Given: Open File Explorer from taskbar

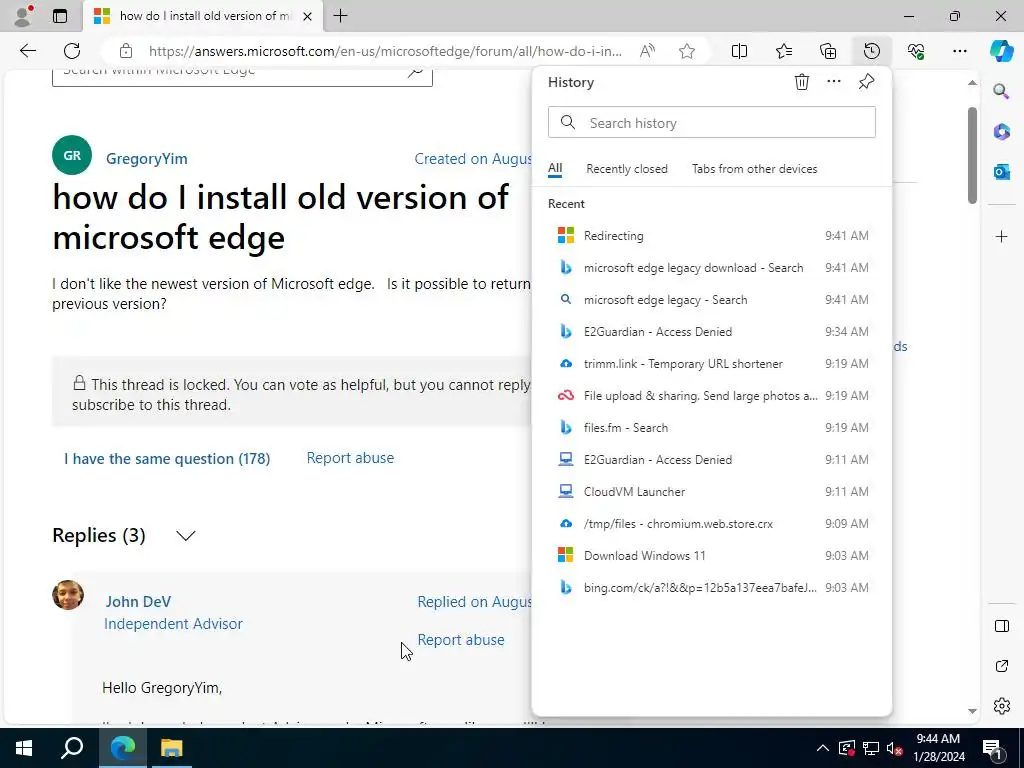Looking at the screenshot, I should click(x=172, y=748).
